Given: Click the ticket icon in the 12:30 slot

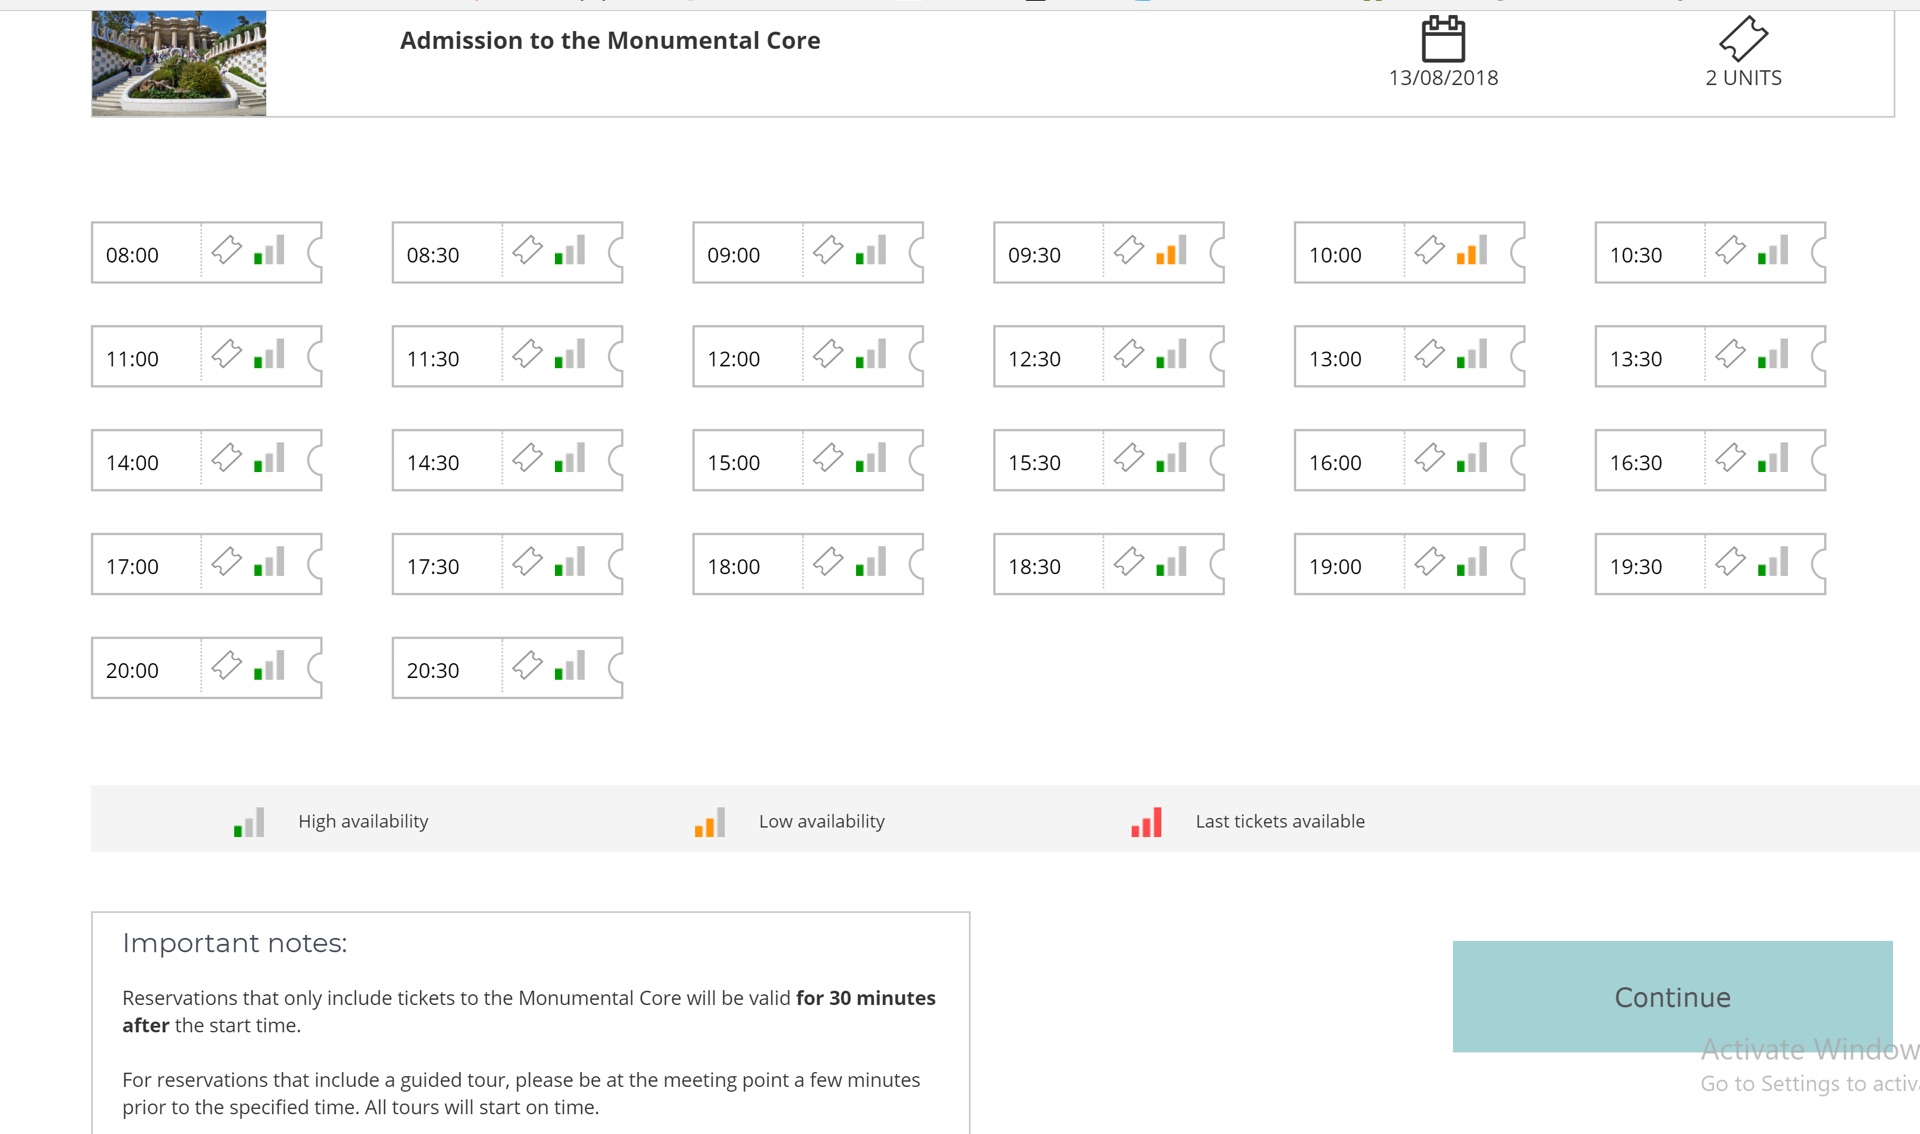Looking at the screenshot, I should [x=1129, y=353].
